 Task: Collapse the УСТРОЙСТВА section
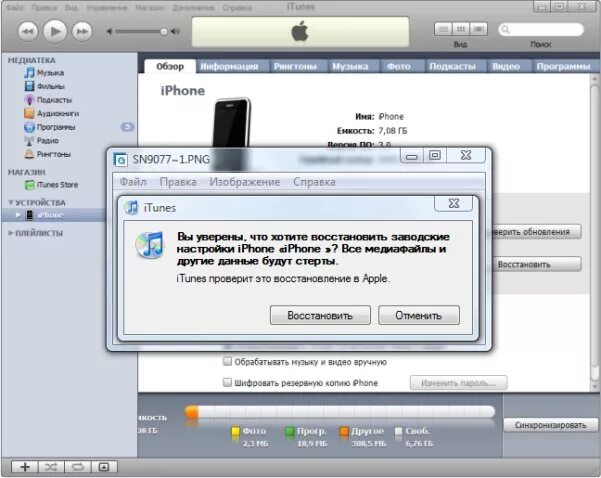click(11, 202)
